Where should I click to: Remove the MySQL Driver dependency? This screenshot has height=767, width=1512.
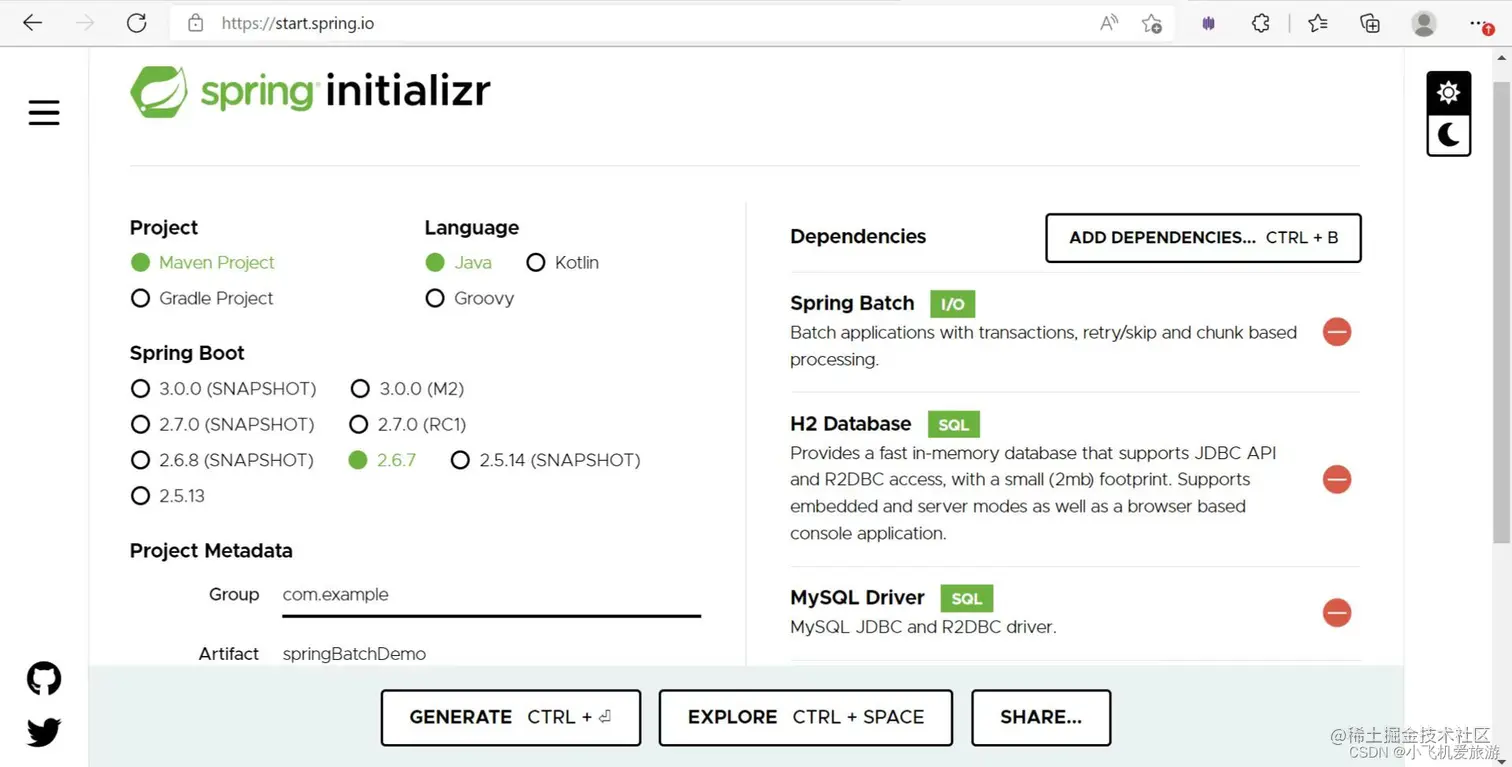click(1337, 613)
